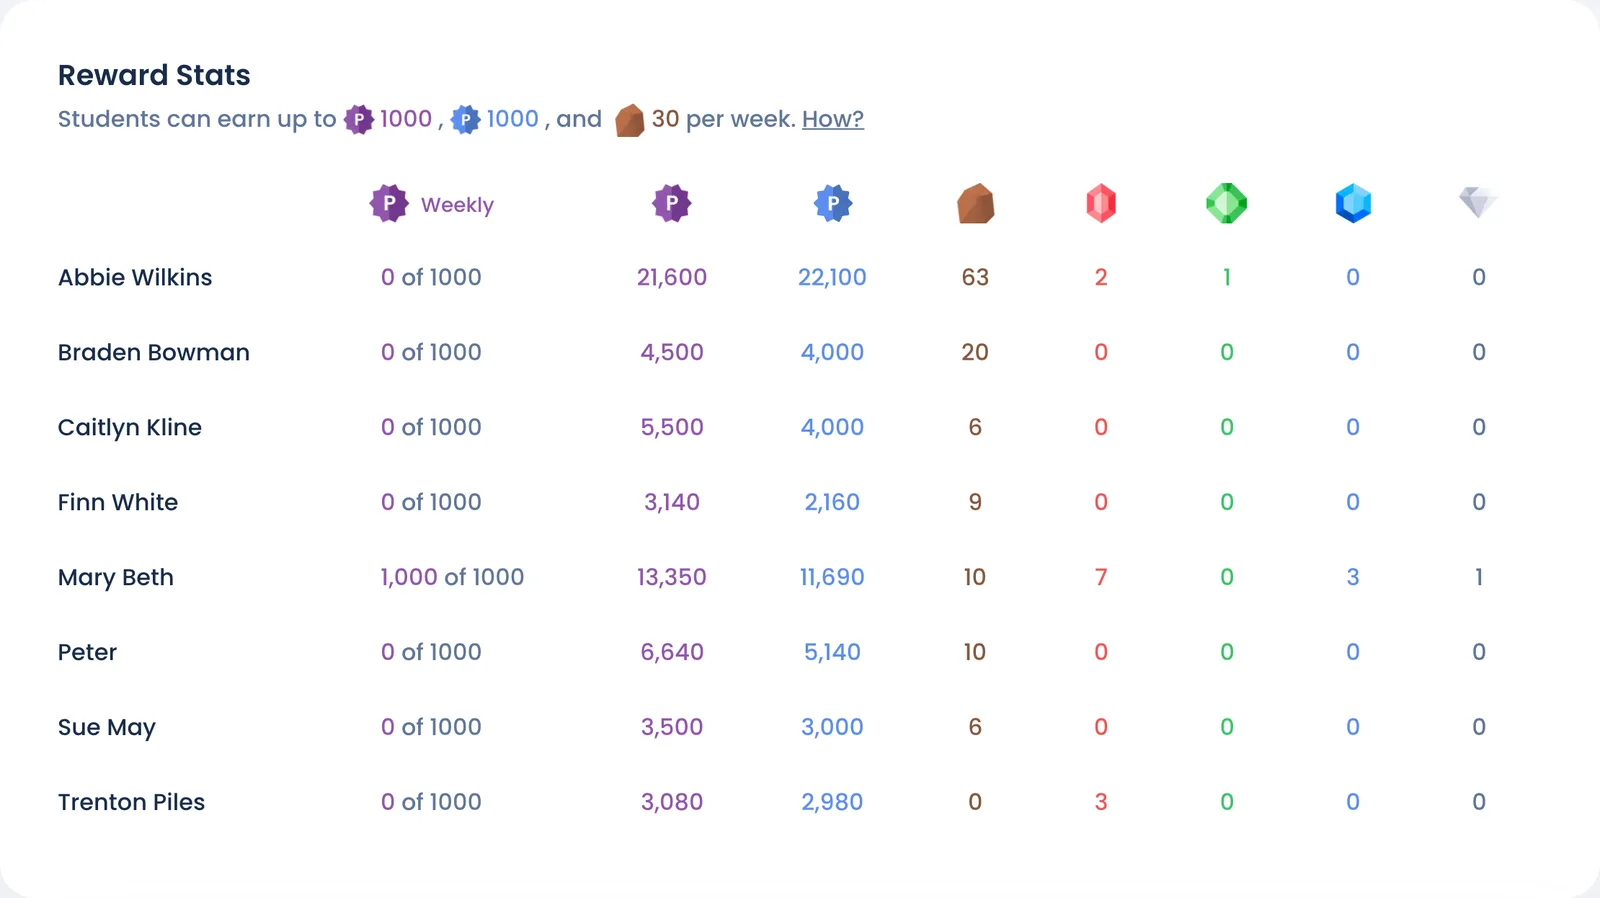Click Mary Beth's red gem count '7'
The image size is (1600, 898).
pyautogui.click(x=1101, y=577)
